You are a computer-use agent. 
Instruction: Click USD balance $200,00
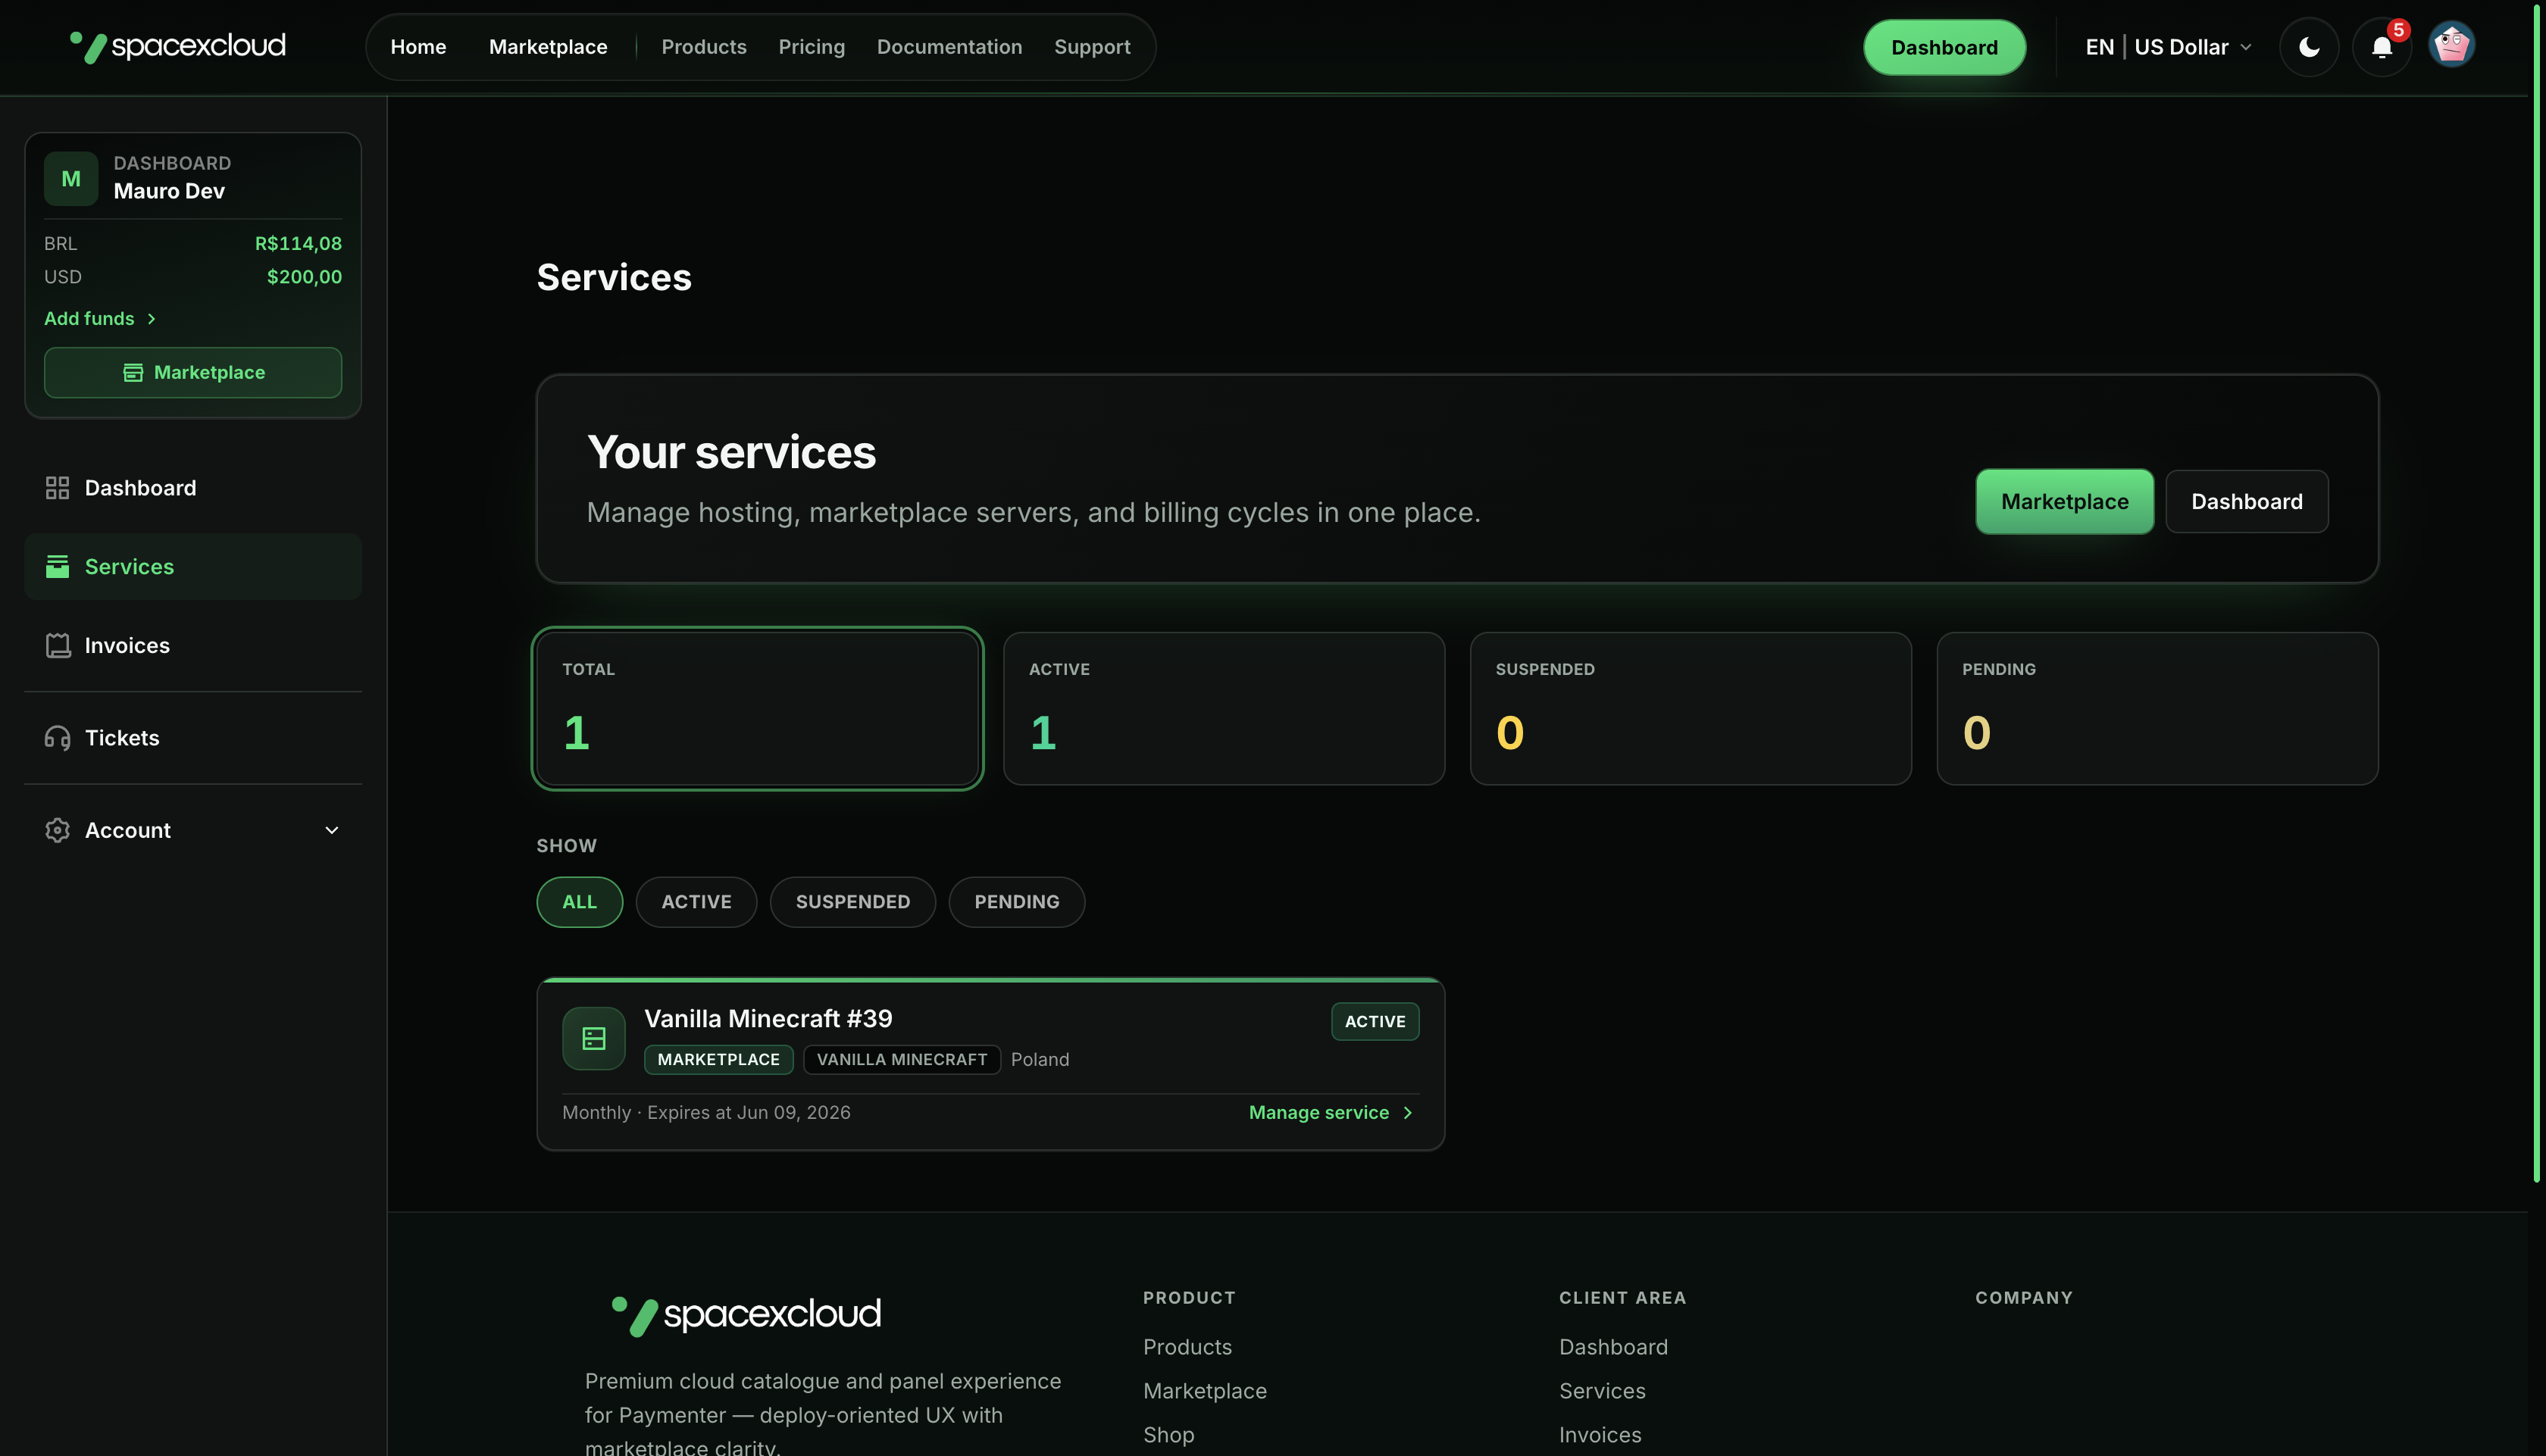304,277
